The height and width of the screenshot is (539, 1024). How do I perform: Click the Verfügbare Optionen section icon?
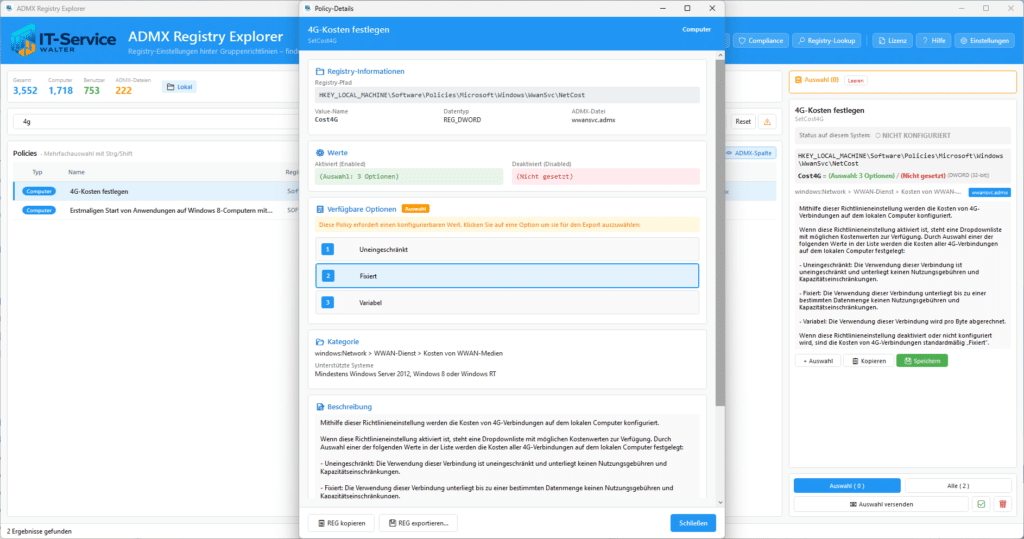pos(320,209)
